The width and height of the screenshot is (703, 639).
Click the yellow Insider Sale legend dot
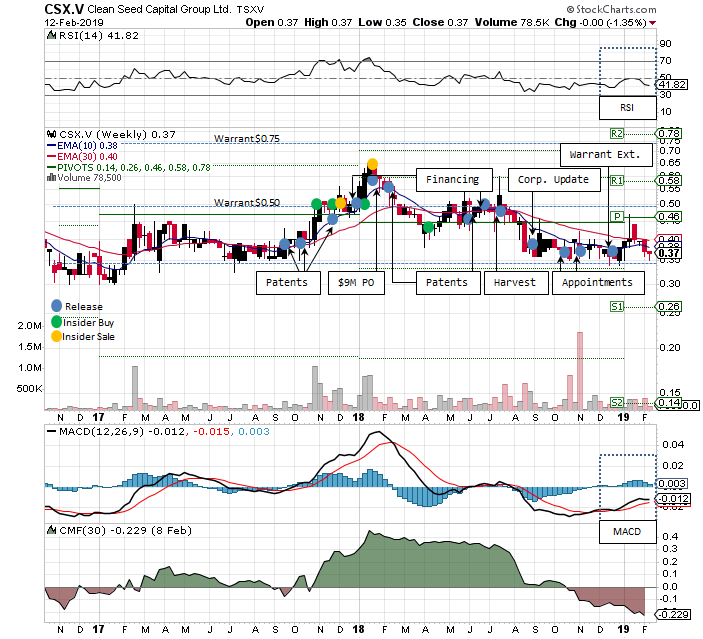click(56, 336)
